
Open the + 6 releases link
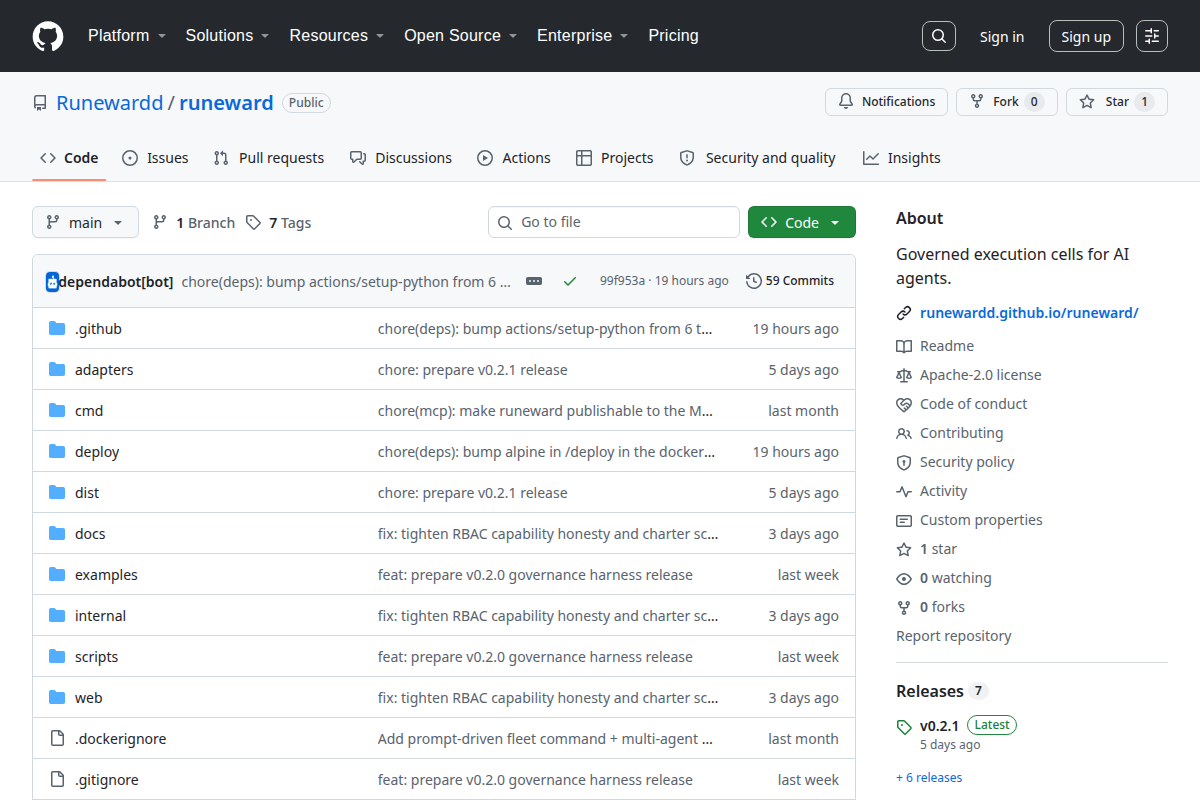tap(929, 777)
